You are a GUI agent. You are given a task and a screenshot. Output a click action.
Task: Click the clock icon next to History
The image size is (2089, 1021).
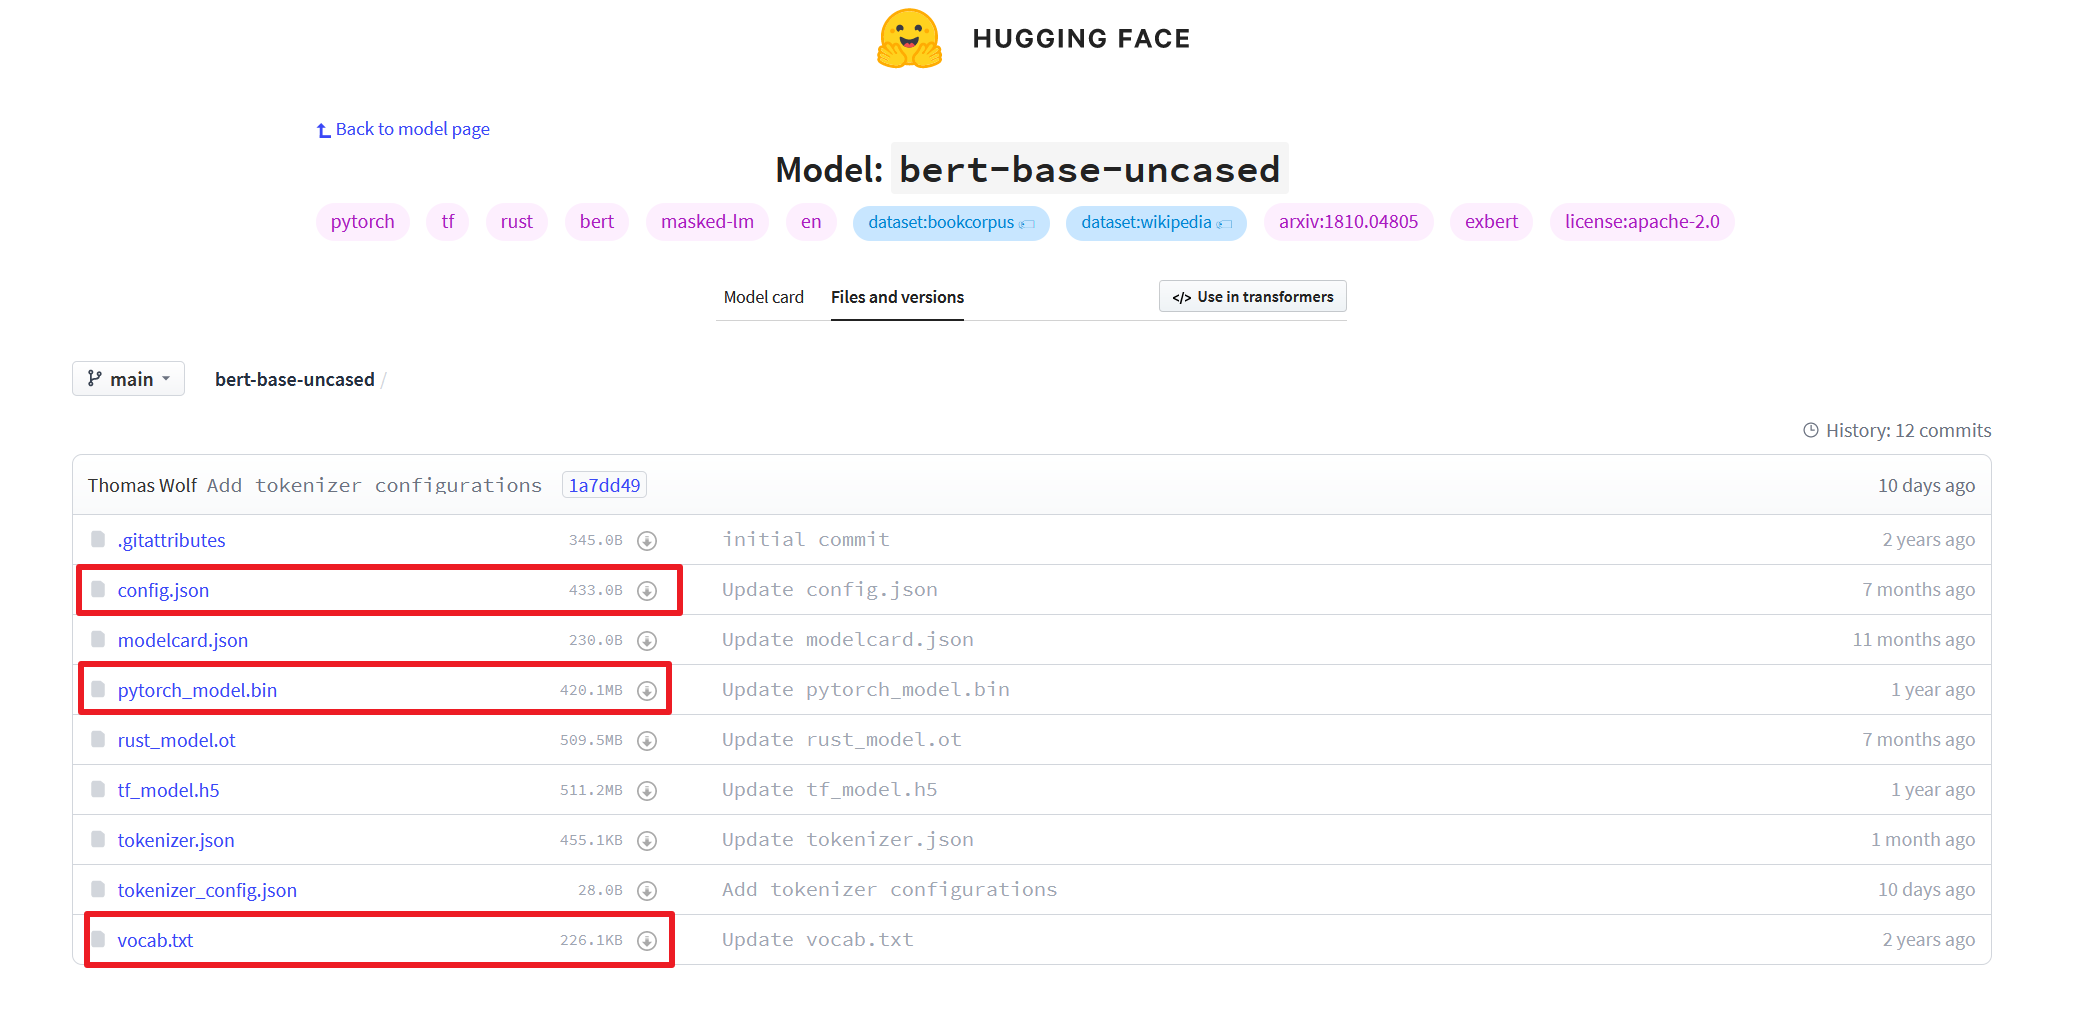pos(1810,430)
